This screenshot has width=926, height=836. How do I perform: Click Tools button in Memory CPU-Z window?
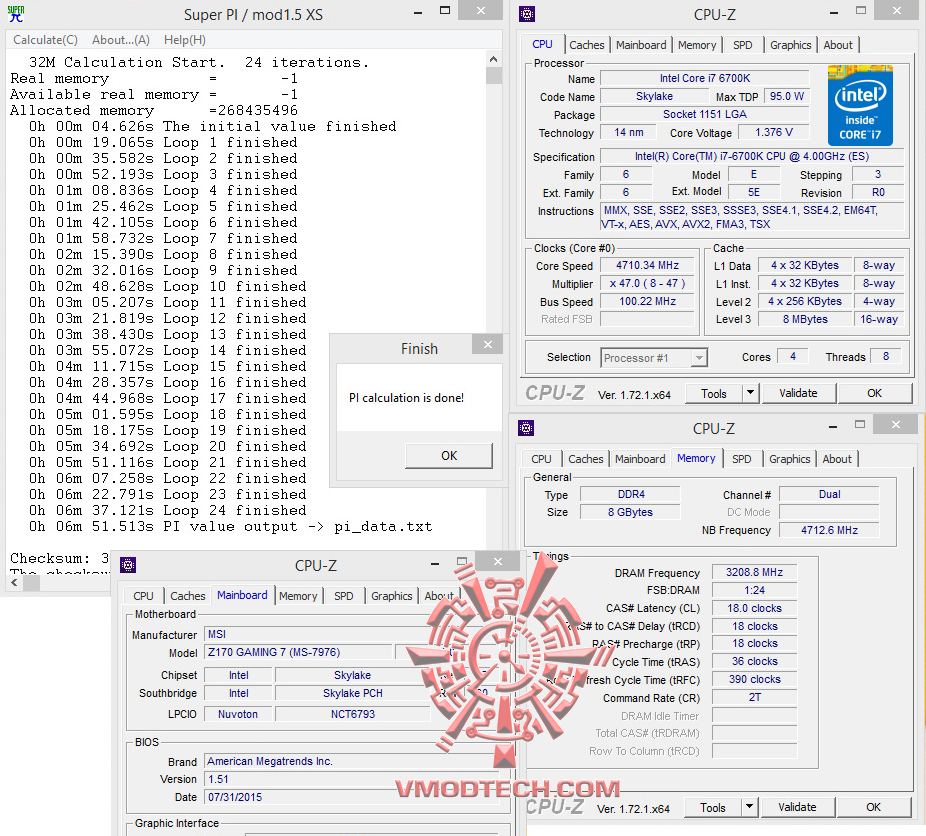713,808
